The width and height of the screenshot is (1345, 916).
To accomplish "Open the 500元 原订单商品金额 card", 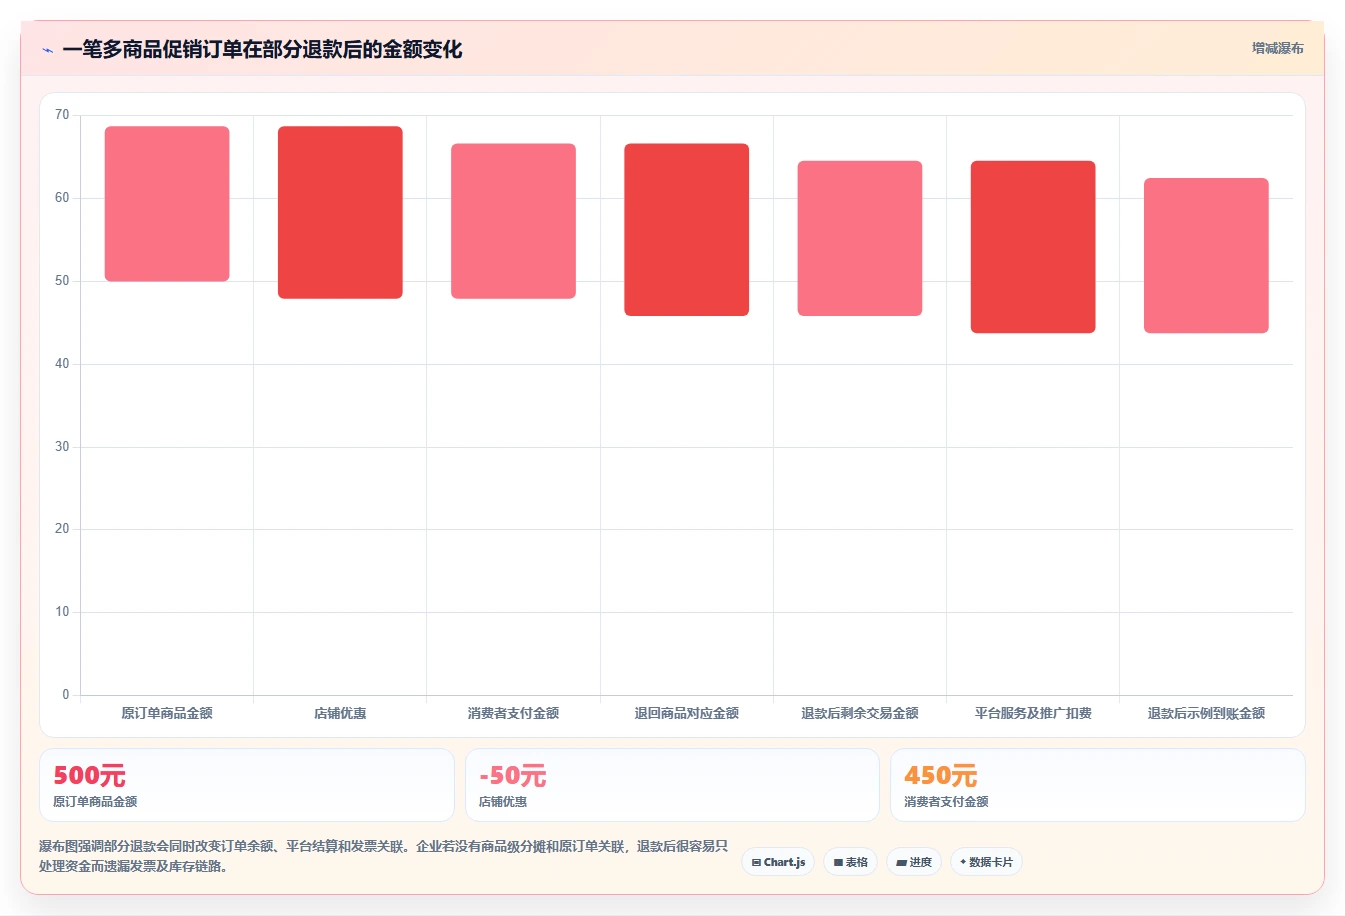I will pos(246,785).
